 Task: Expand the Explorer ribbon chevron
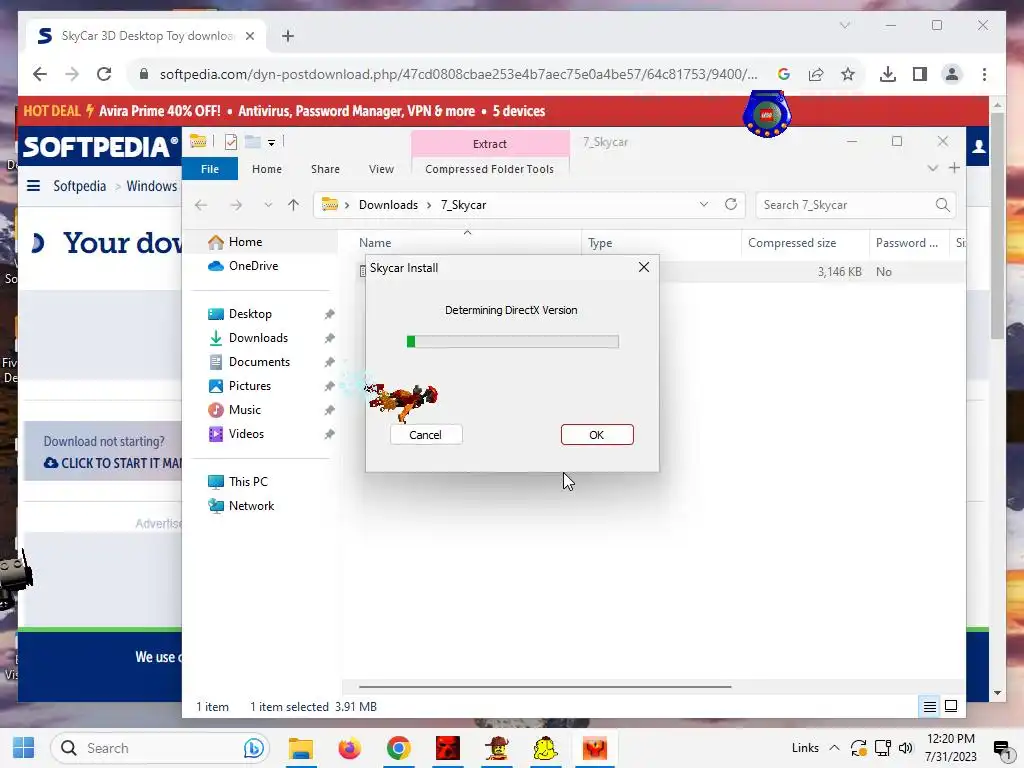933,168
